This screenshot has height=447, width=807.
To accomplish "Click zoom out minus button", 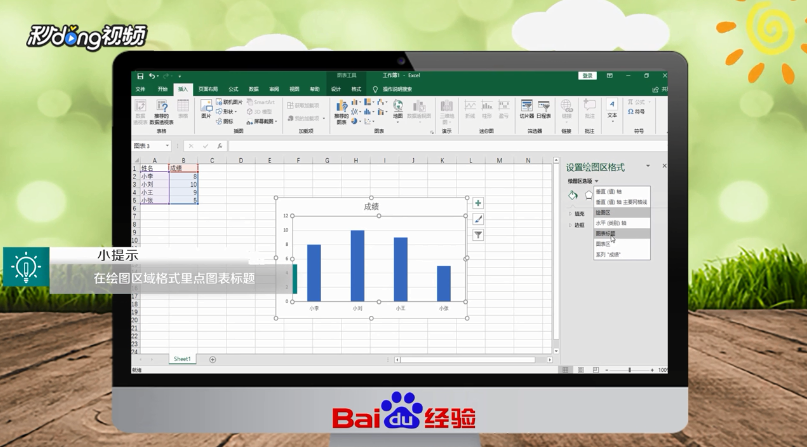I will coord(607,370).
